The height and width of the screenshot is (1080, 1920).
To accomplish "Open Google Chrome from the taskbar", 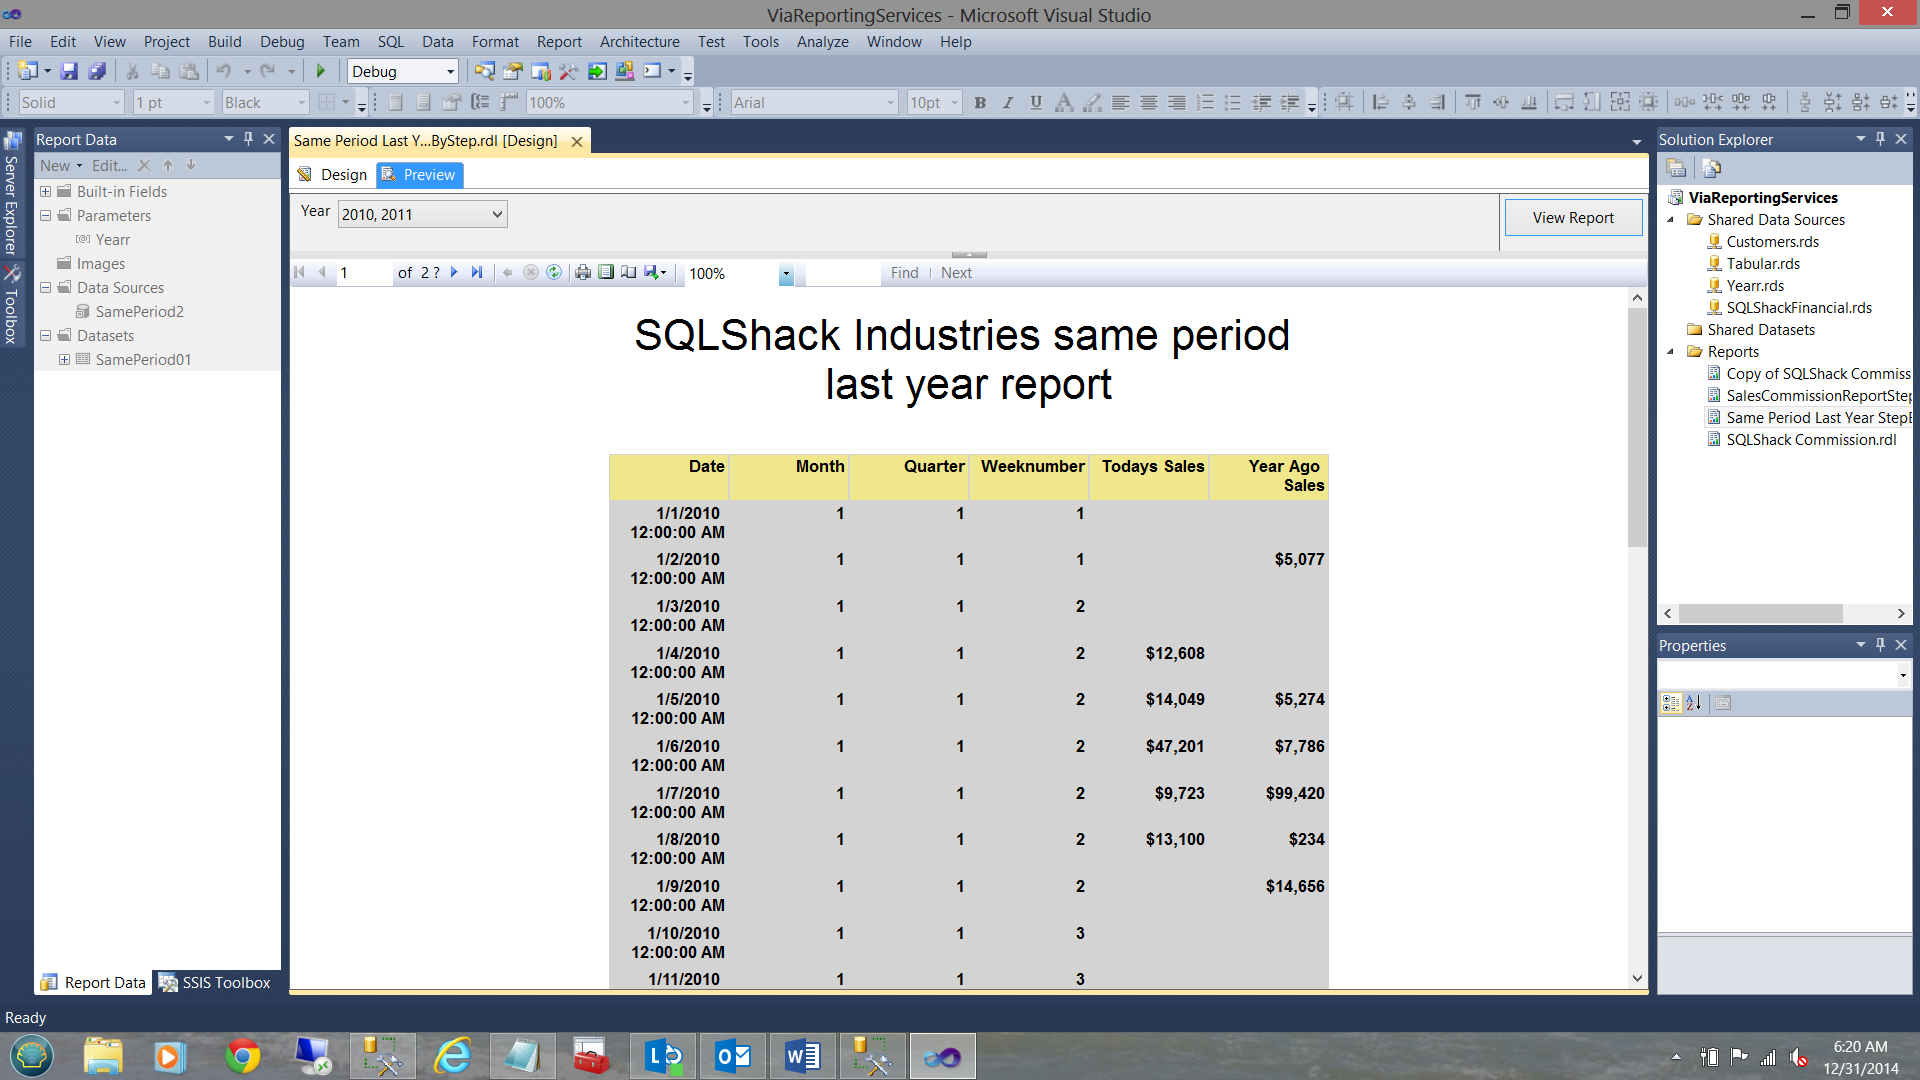I will click(242, 1056).
